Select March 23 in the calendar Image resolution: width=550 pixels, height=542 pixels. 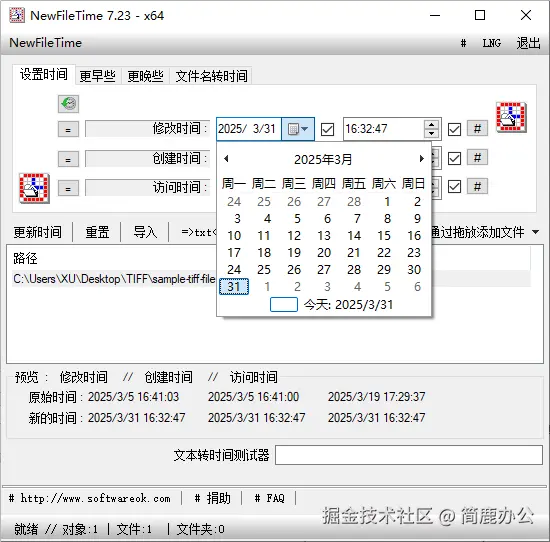tap(414, 253)
